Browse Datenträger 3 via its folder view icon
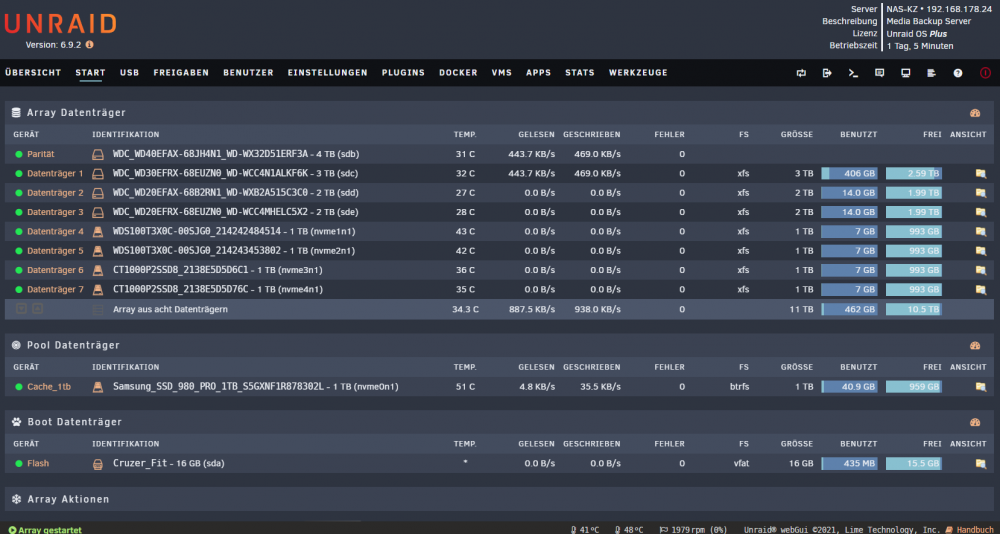The width and height of the screenshot is (1000, 534). click(x=981, y=212)
